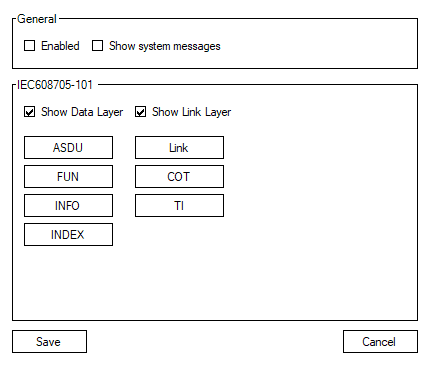
Task: Enable the Enabled checkbox
Action: click(x=29, y=46)
